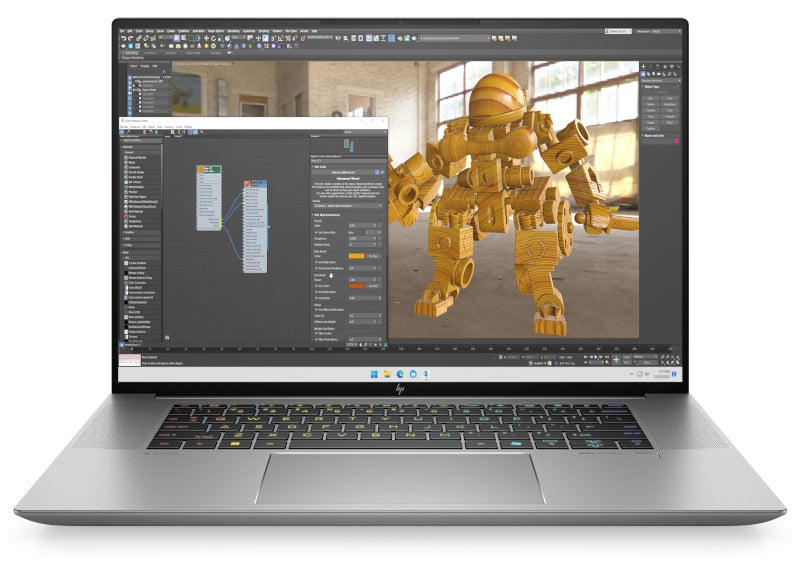Viewport: 800px width, 570px height.
Task: Select Lights category in Create panel
Action: 654,74
